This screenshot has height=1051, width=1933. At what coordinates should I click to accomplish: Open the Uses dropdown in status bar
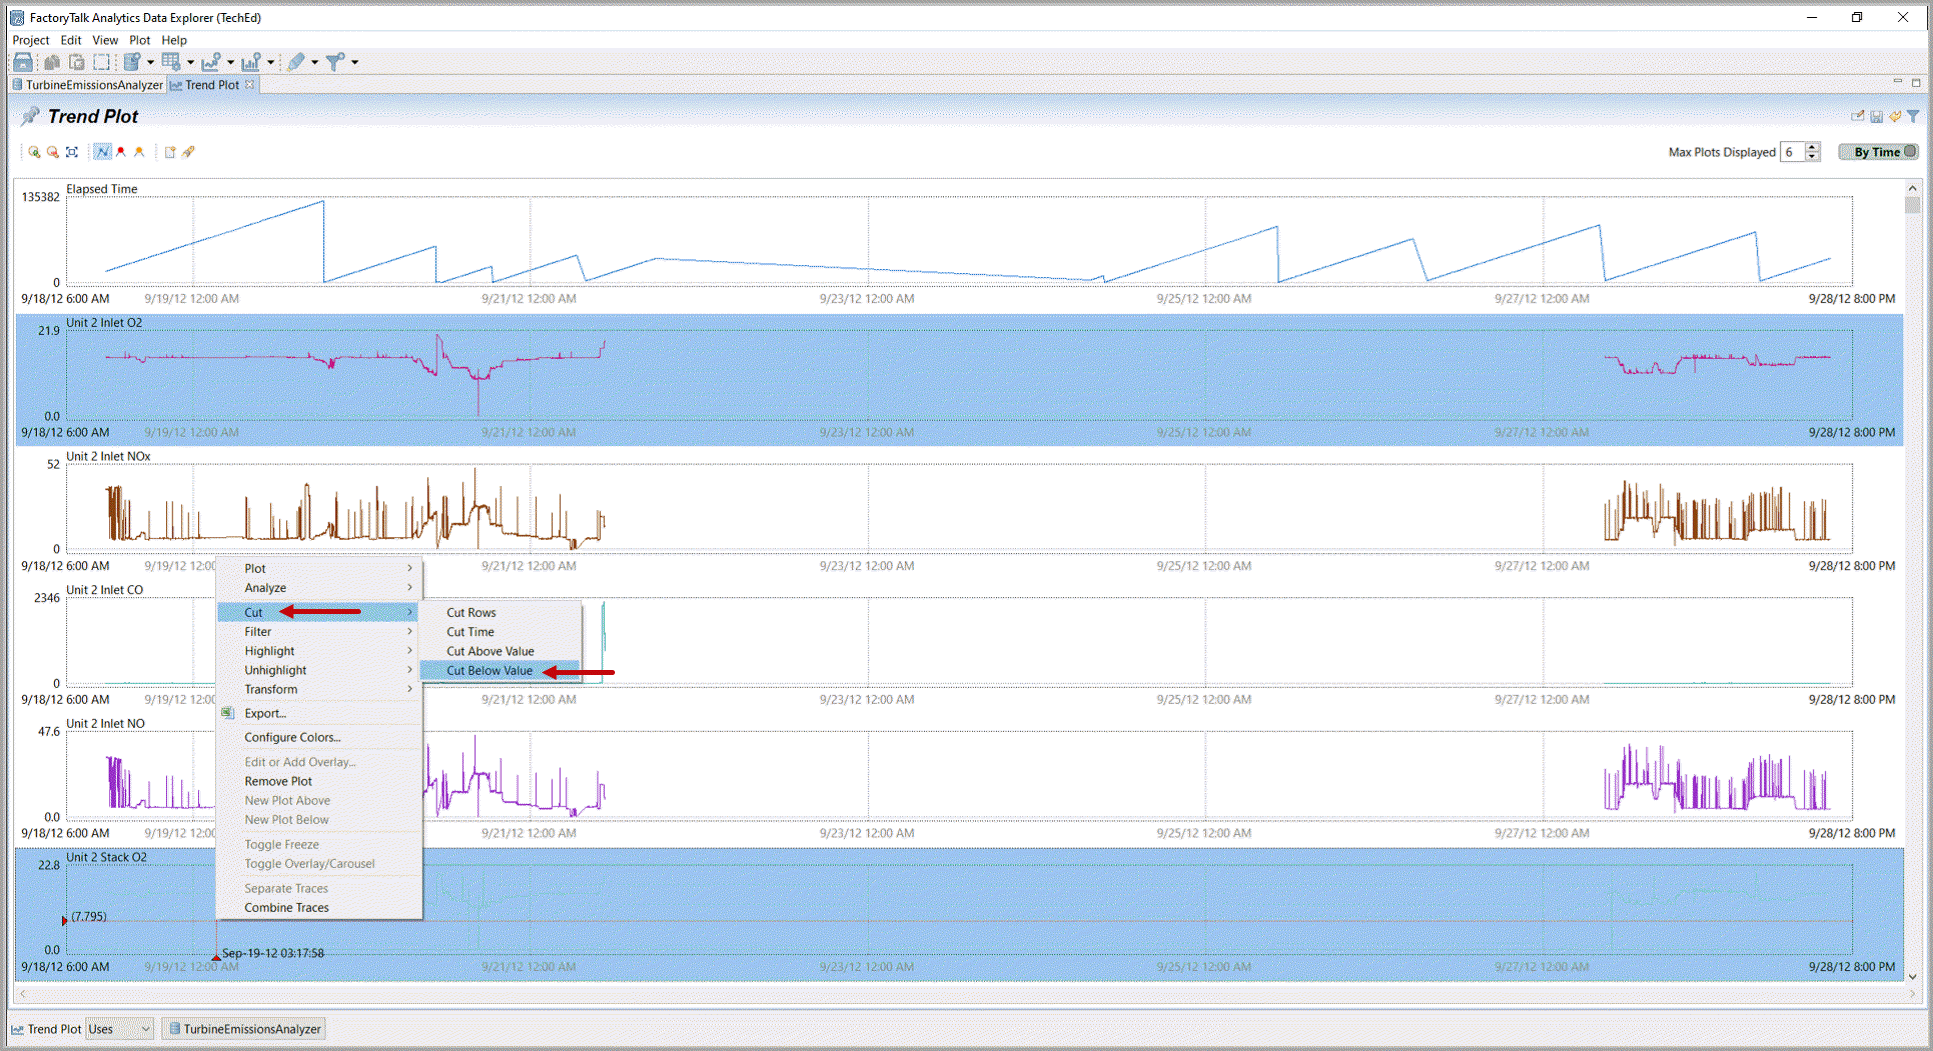coord(119,1029)
